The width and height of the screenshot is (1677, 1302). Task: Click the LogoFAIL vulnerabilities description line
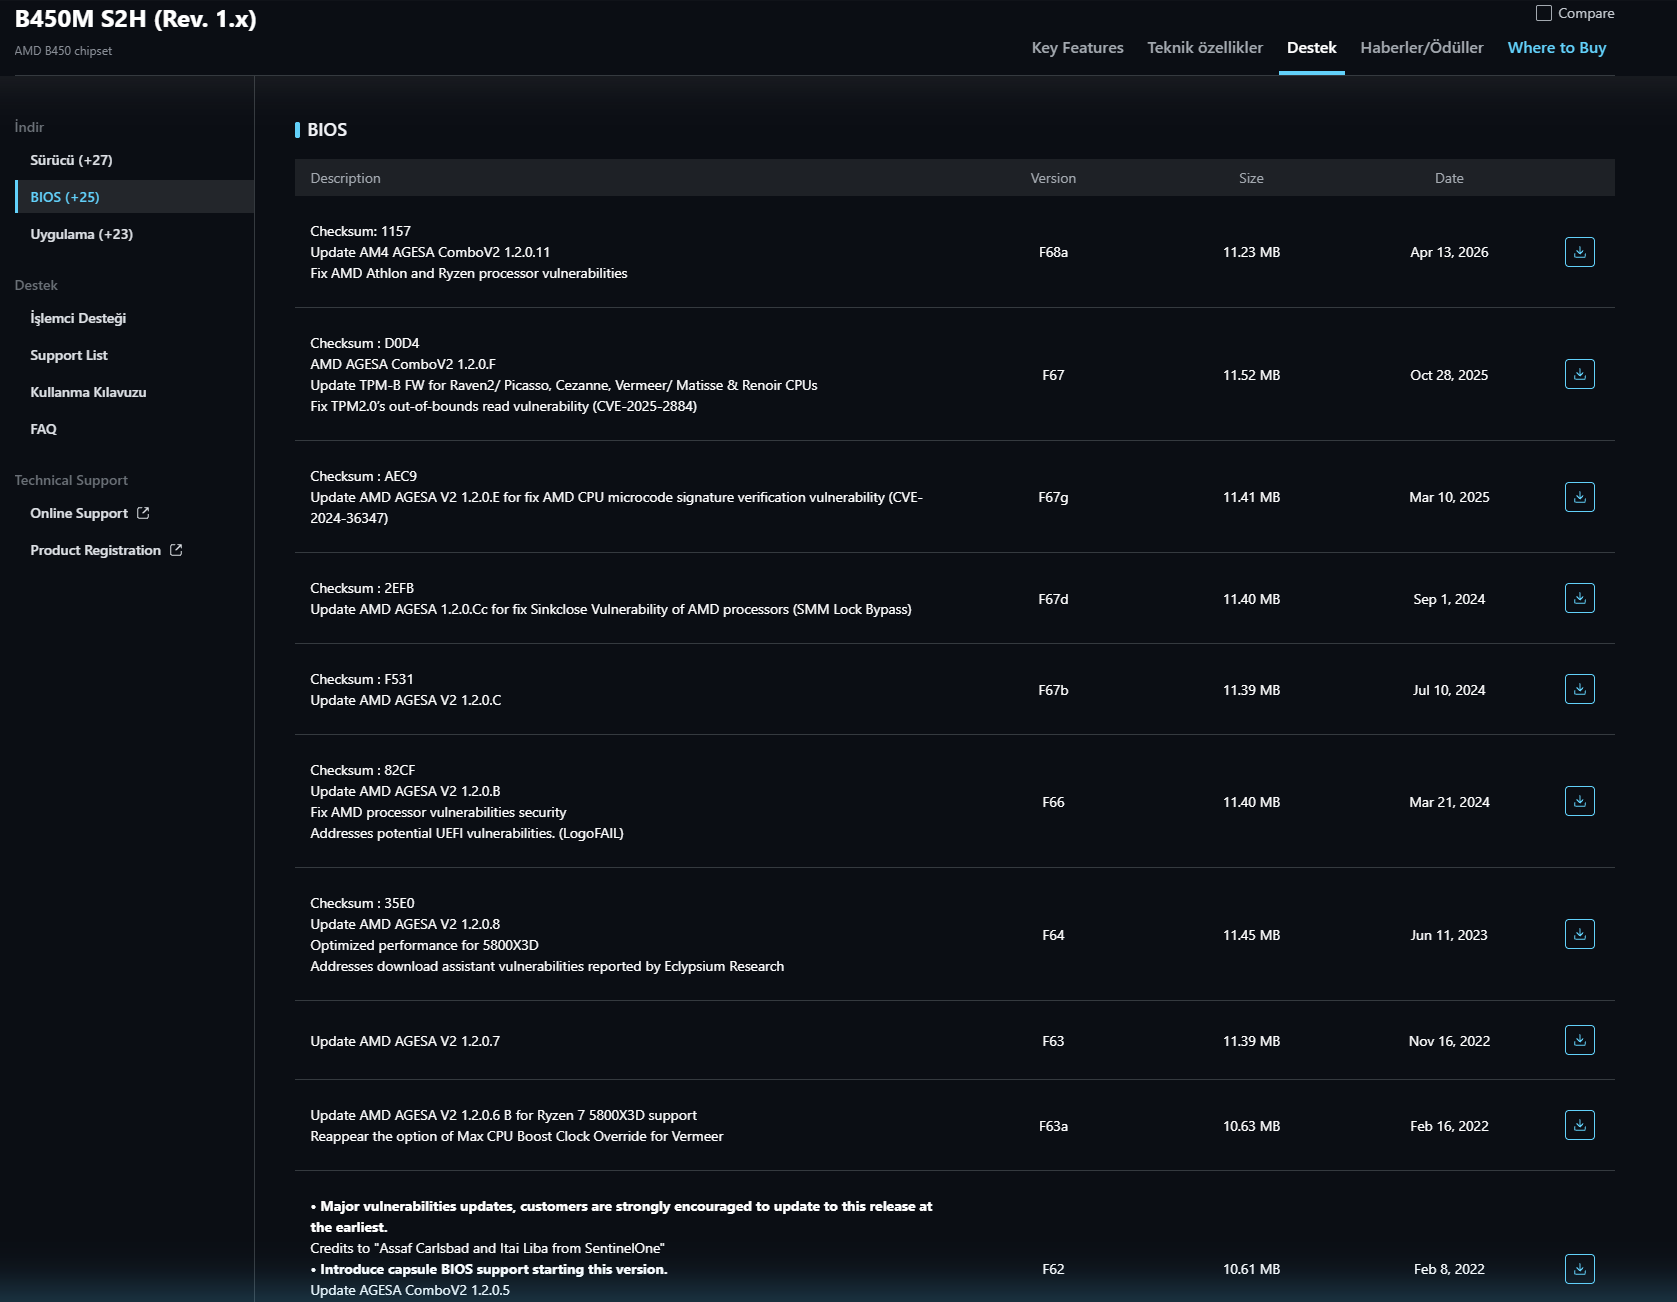[x=467, y=833]
